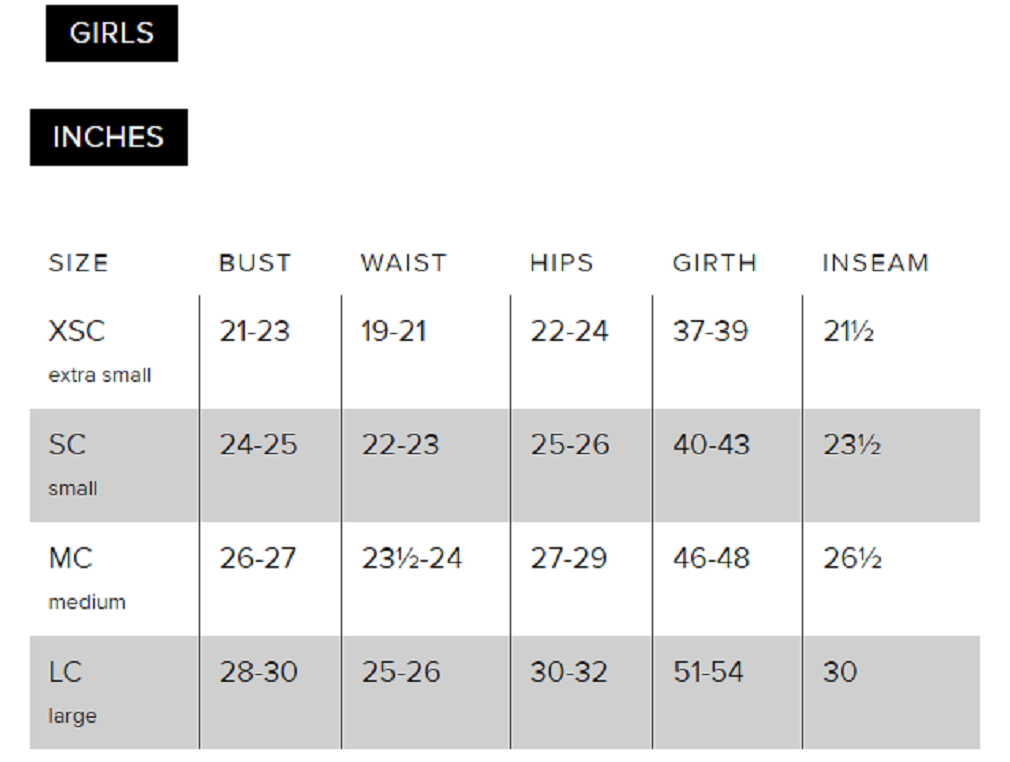Click the BUST column header
Screen dimensions: 1010x762
point(255,263)
